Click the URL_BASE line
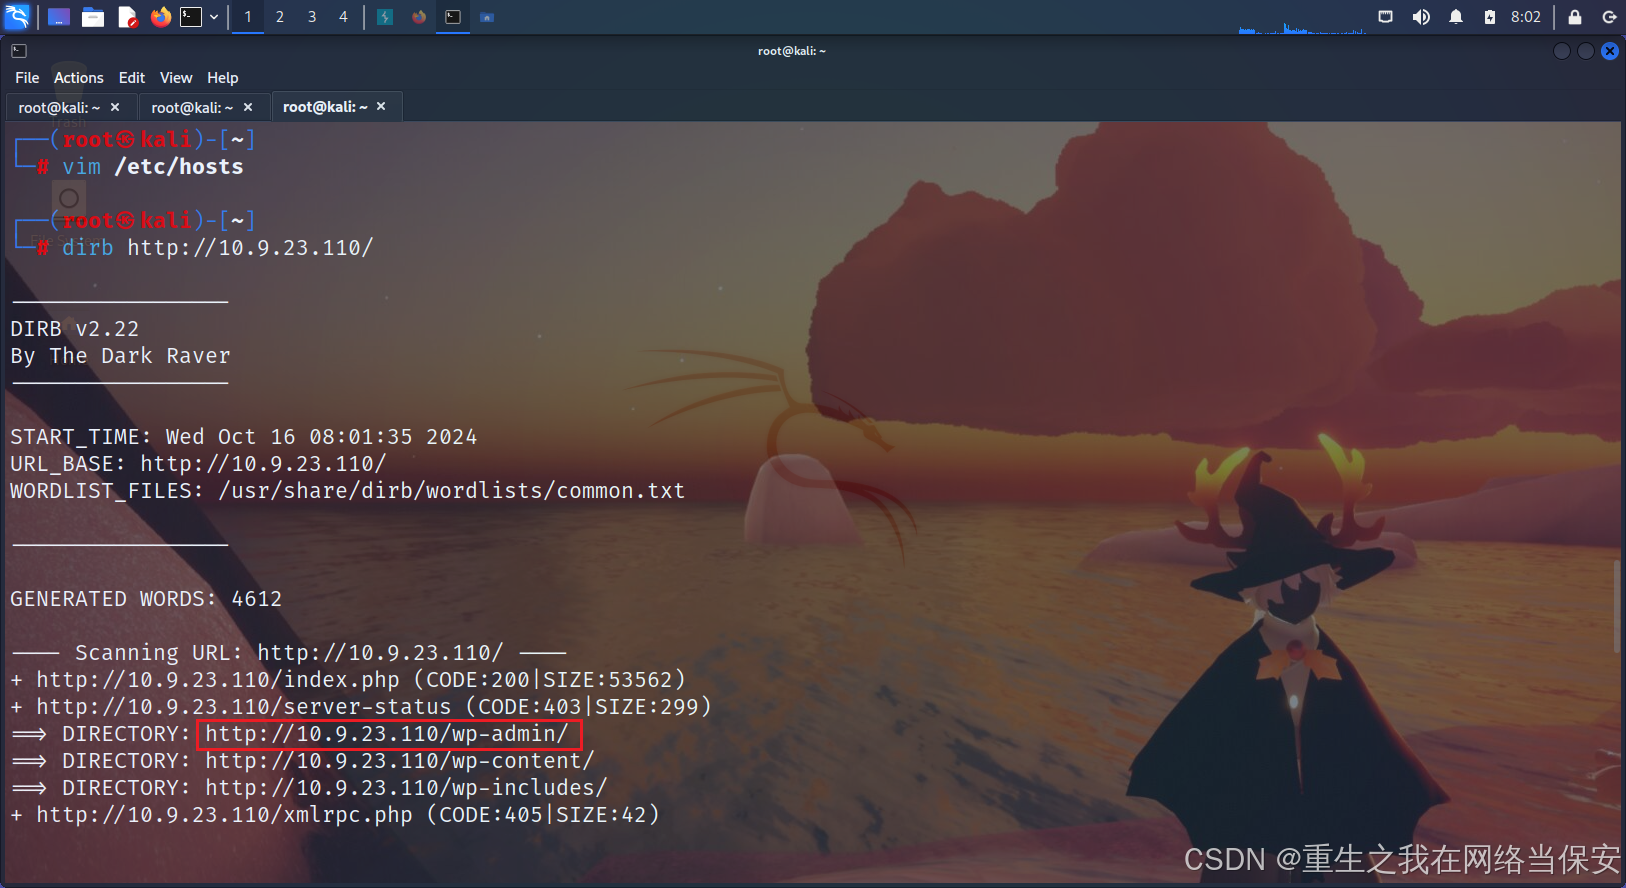 point(198,464)
